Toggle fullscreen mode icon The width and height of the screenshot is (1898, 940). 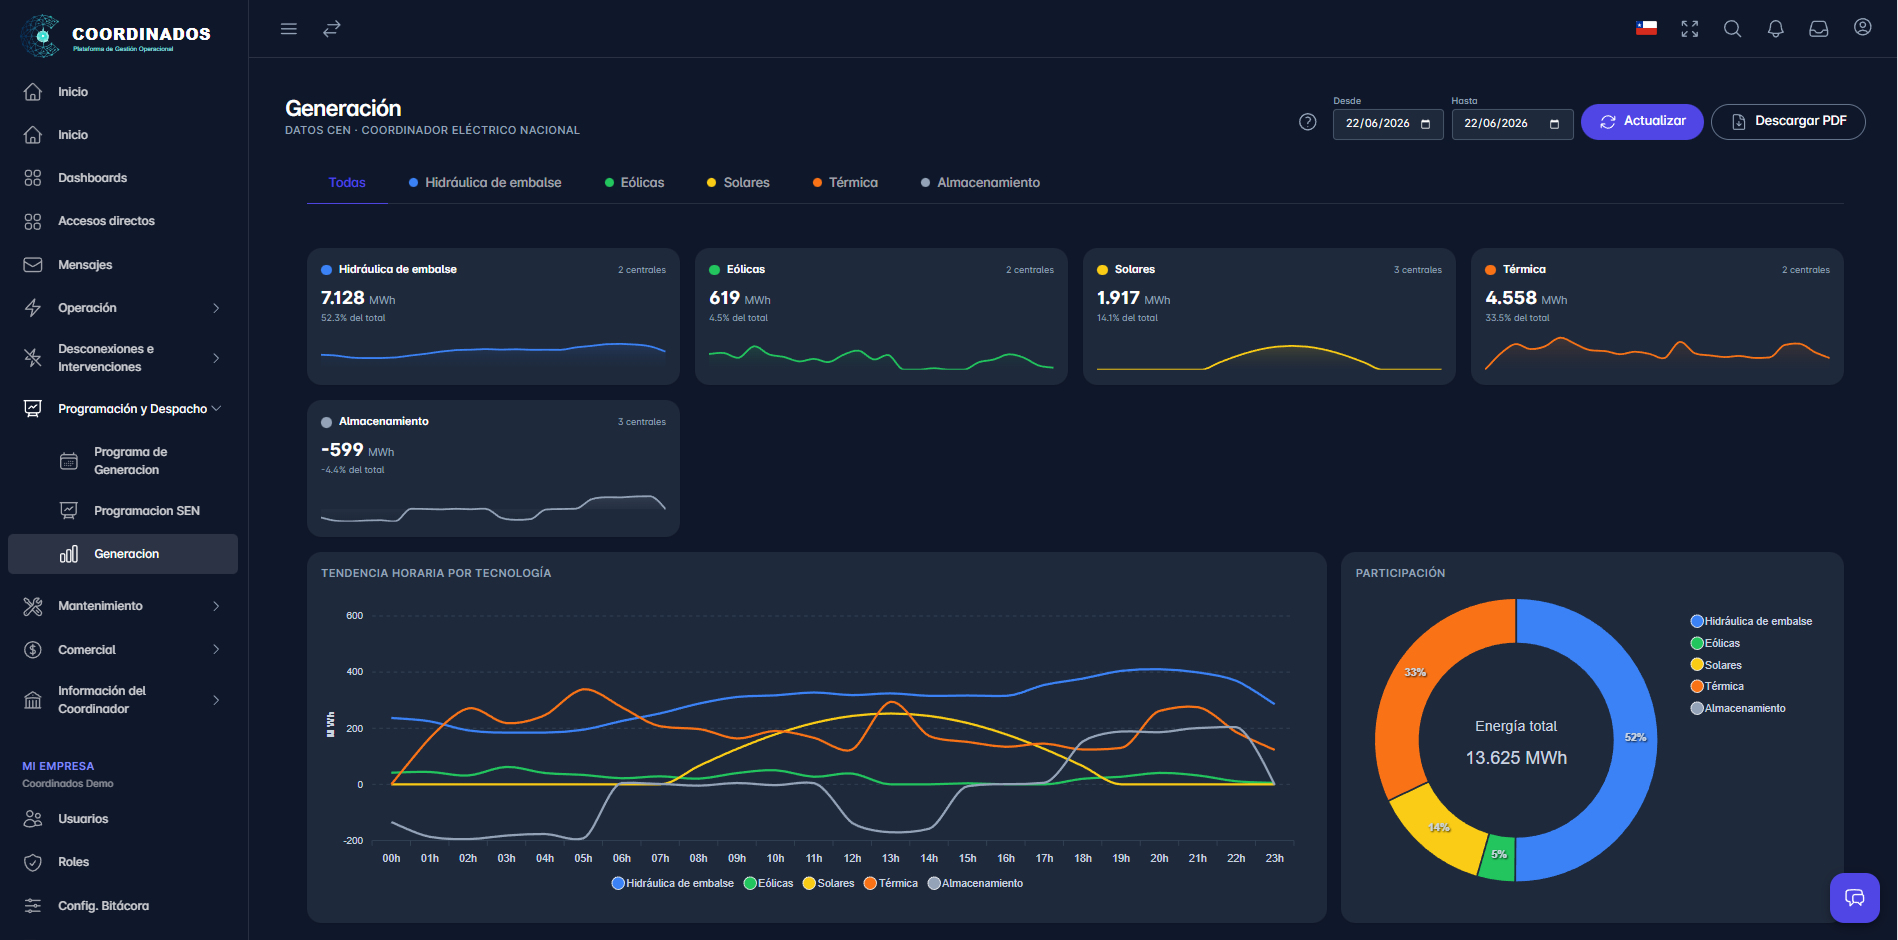click(x=1690, y=29)
